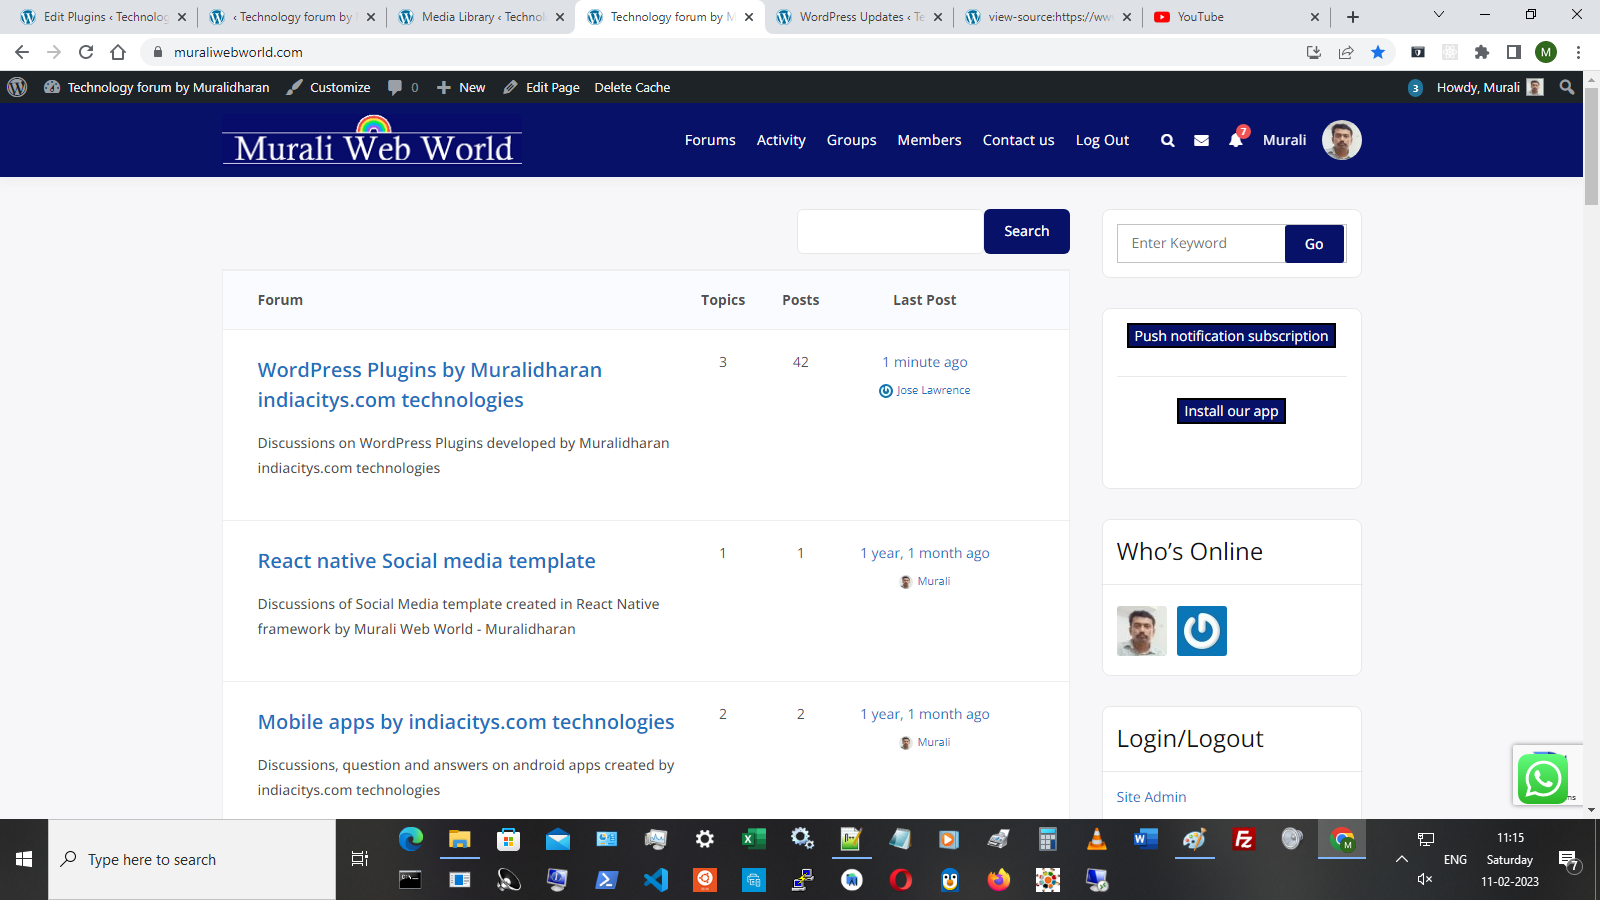
Task: Open Contact us page
Action: [1018, 140]
